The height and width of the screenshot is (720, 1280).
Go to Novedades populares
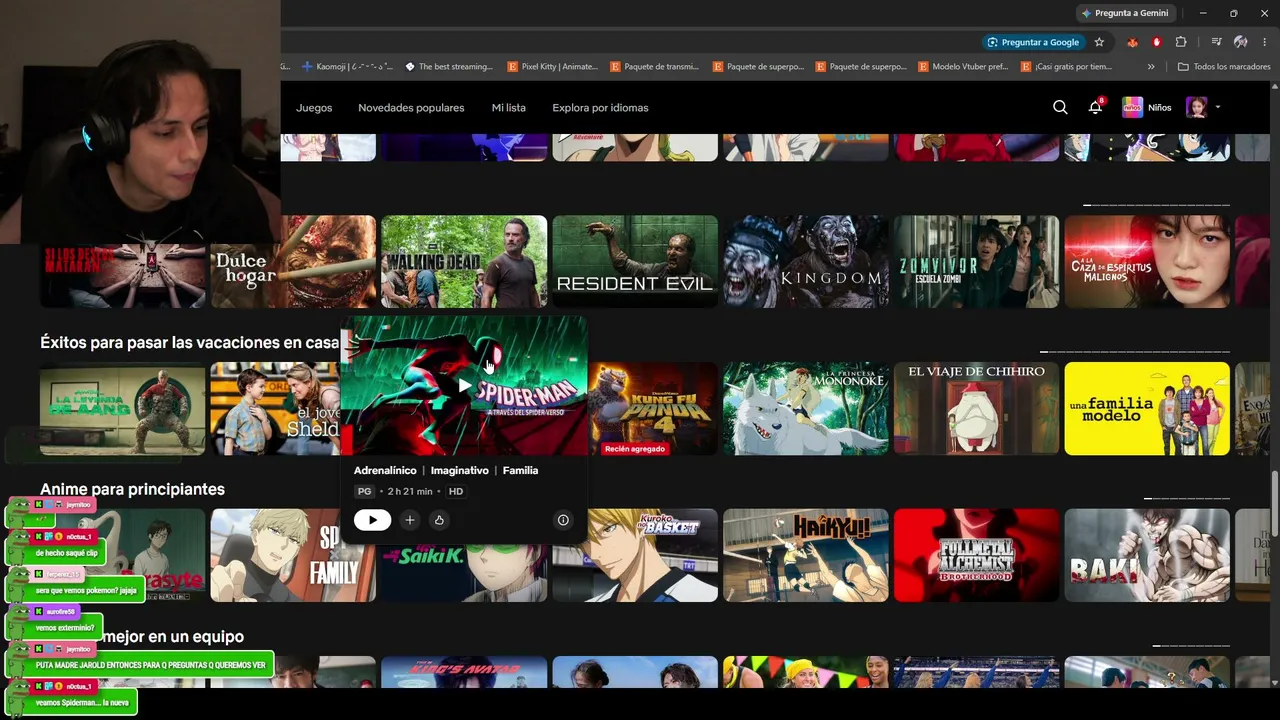point(411,107)
